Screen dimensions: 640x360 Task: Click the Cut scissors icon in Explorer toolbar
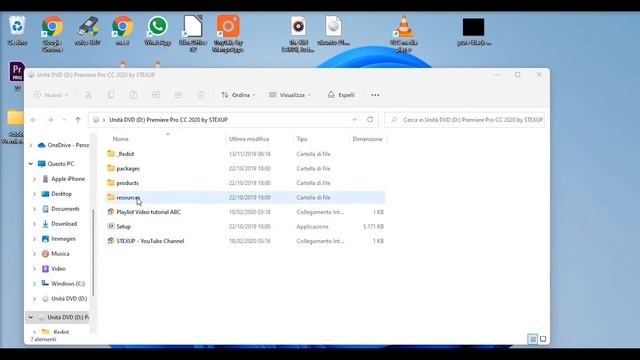(88, 95)
